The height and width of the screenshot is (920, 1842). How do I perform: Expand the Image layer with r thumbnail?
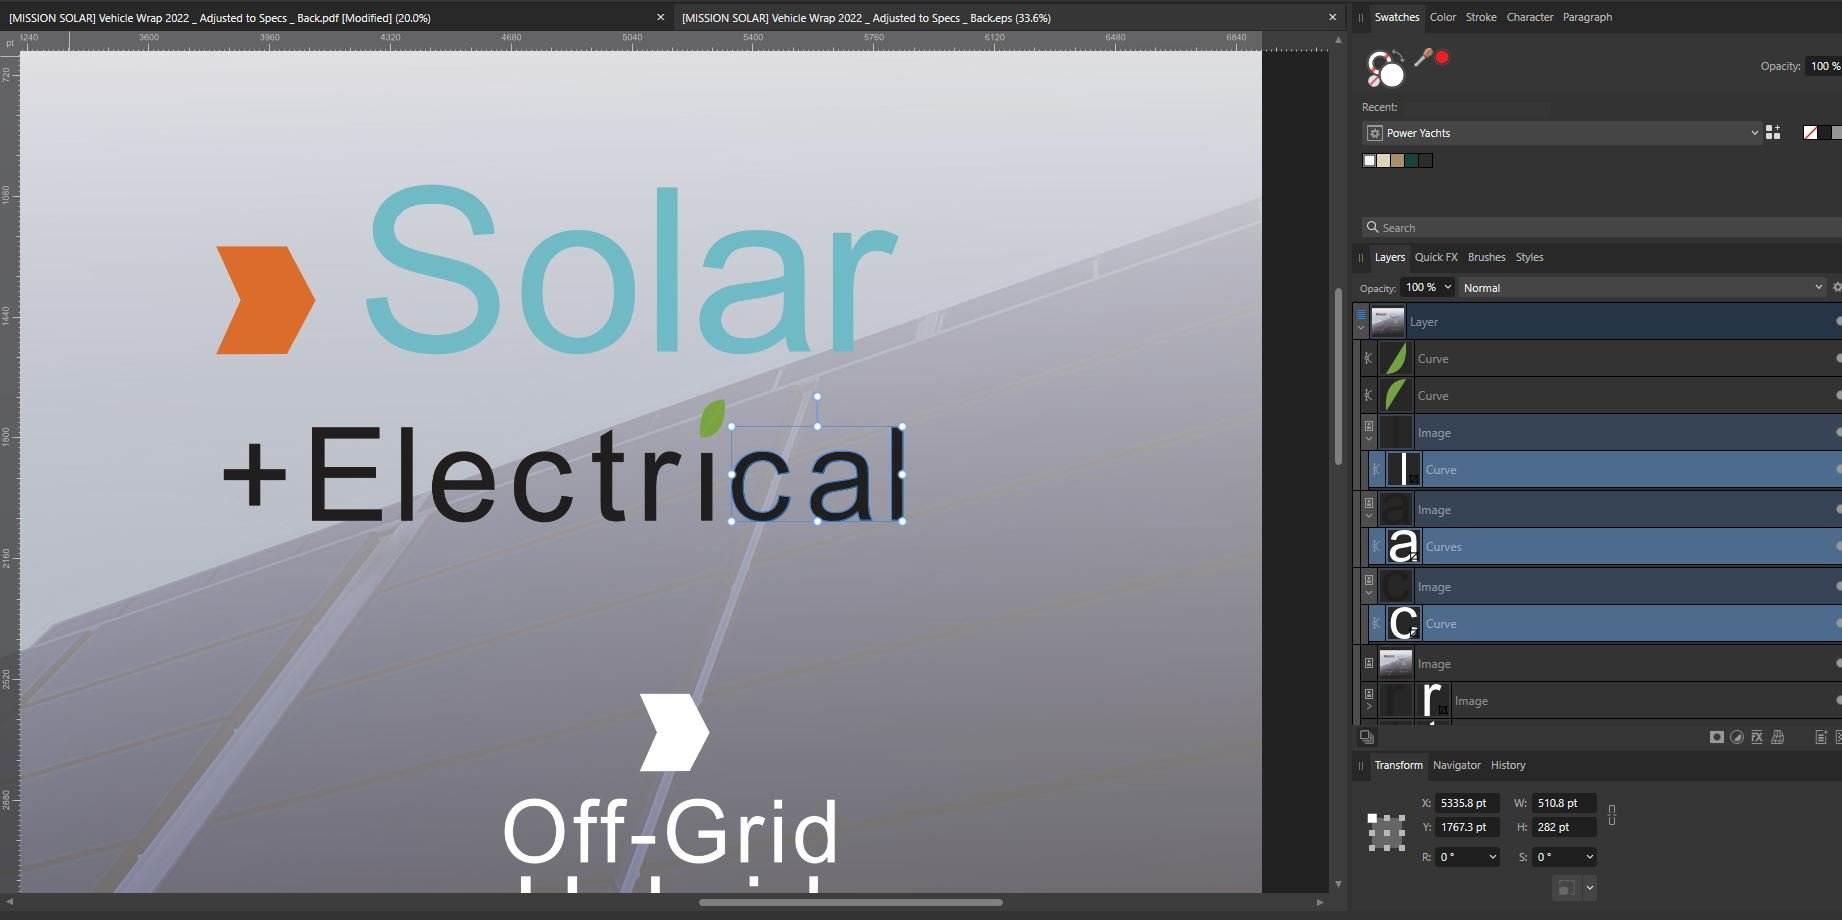(x=1369, y=707)
